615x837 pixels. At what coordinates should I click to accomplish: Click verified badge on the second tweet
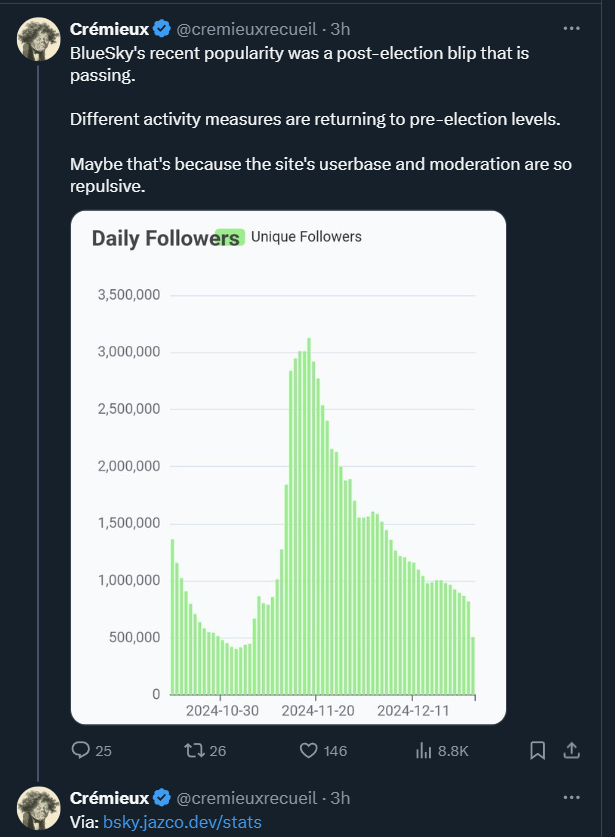coord(162,798)
